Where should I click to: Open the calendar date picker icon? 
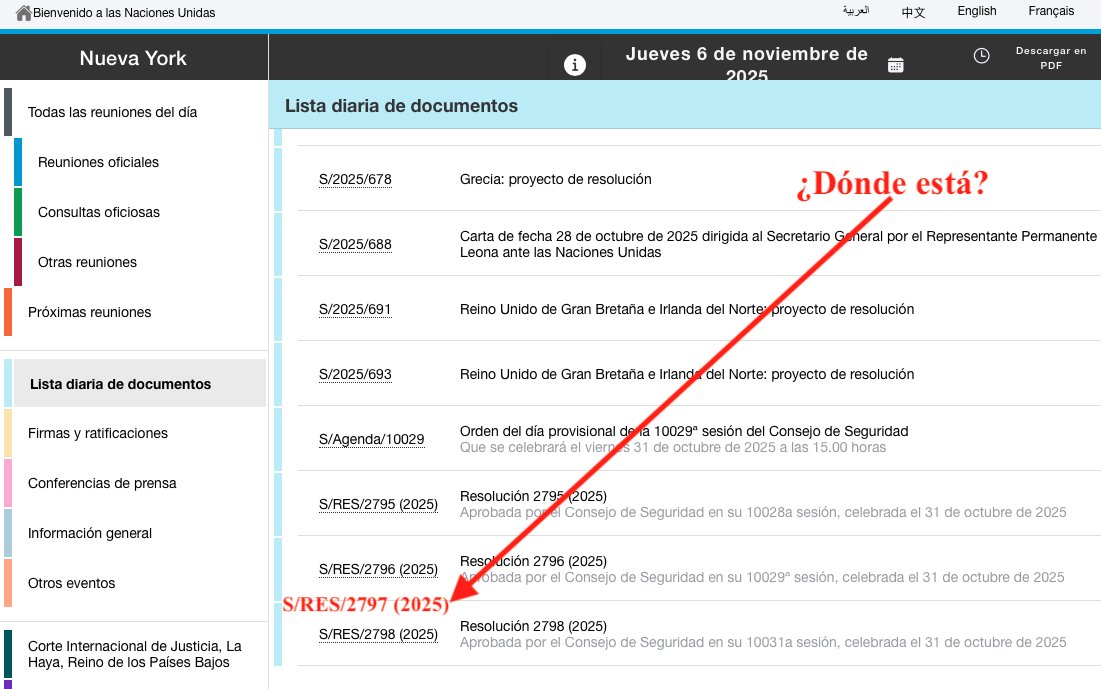pos(895,65)
